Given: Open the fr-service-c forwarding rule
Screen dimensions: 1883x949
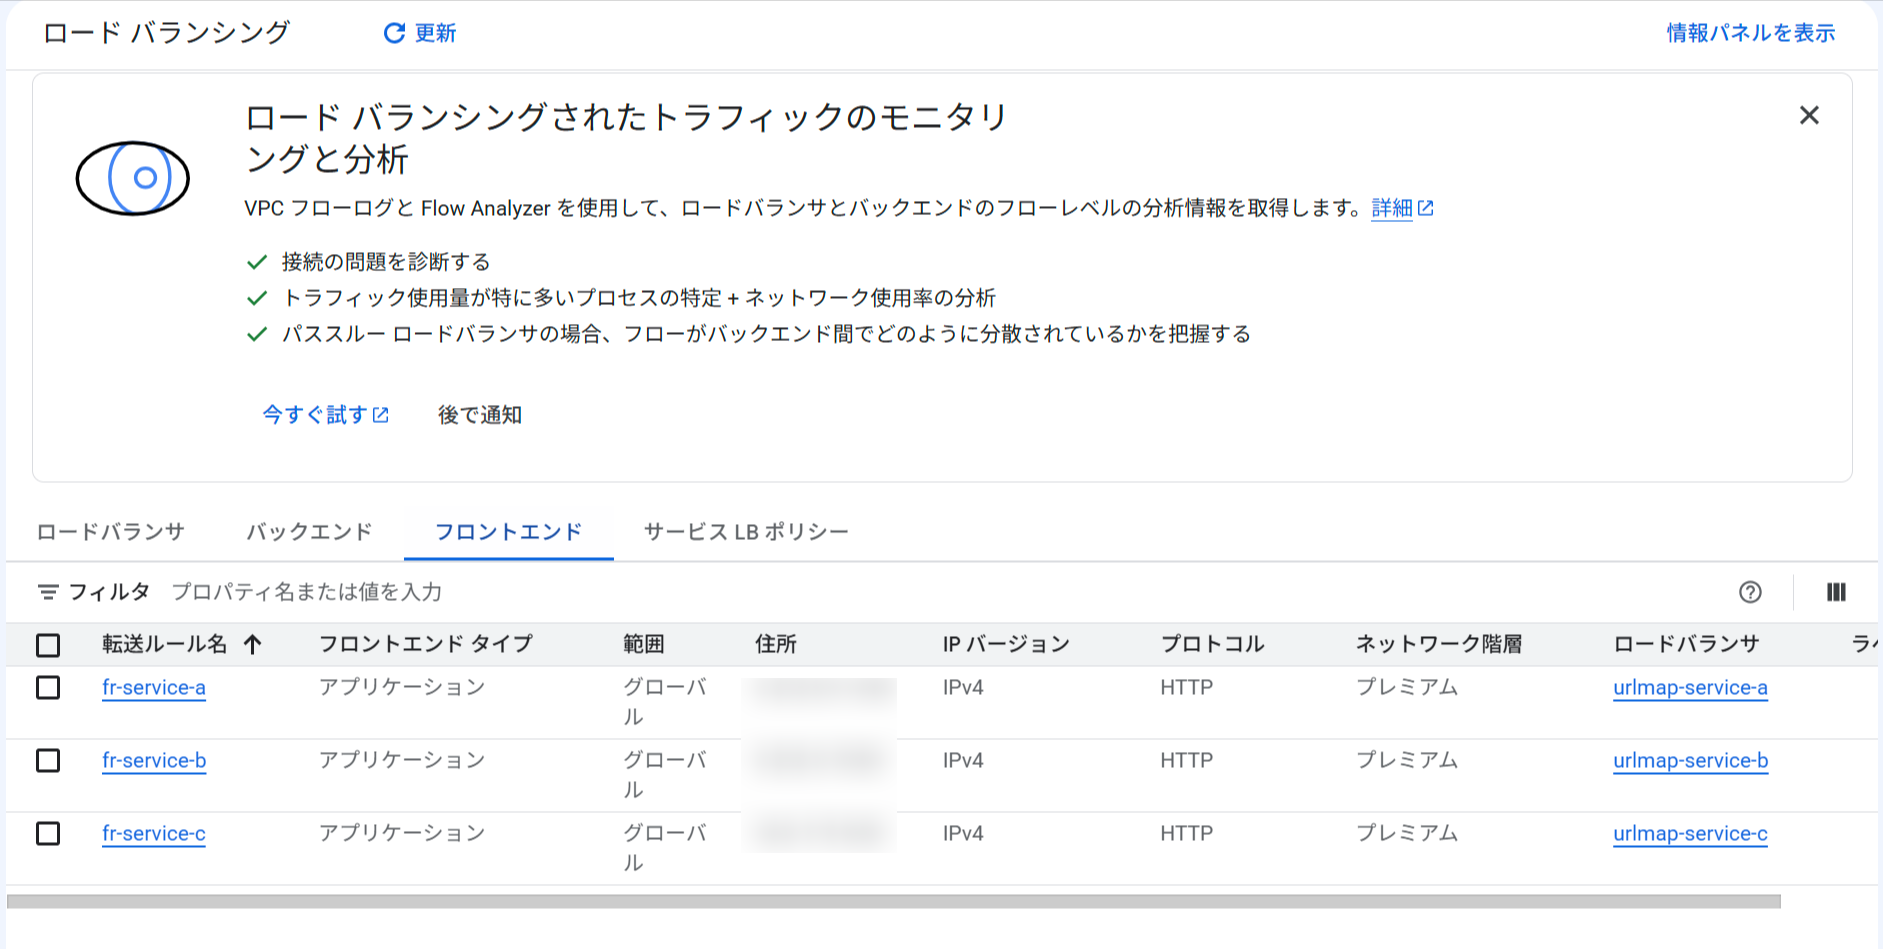Looking at the screenshot, I should 154,833.
